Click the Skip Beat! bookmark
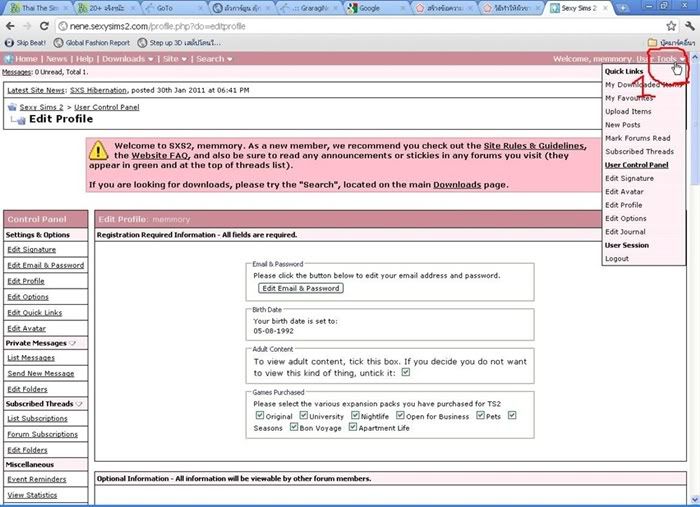Image resolution: width=700 pixels, height=507 pixels. click(25, 43)
